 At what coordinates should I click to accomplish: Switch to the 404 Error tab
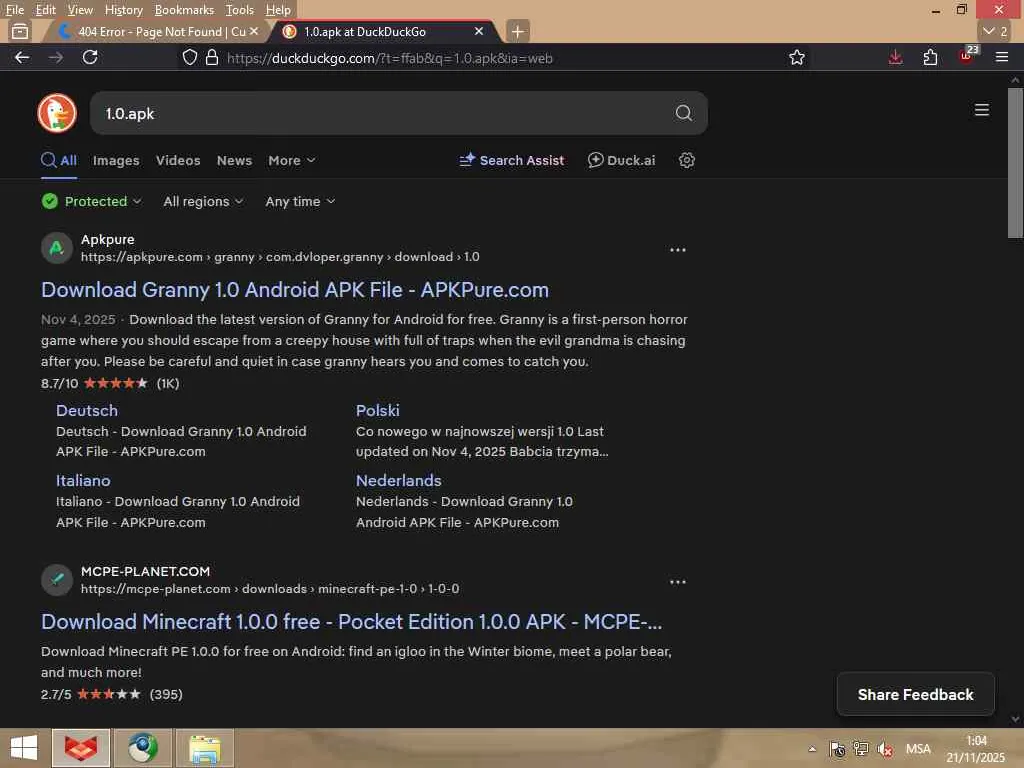click(157, 31)
